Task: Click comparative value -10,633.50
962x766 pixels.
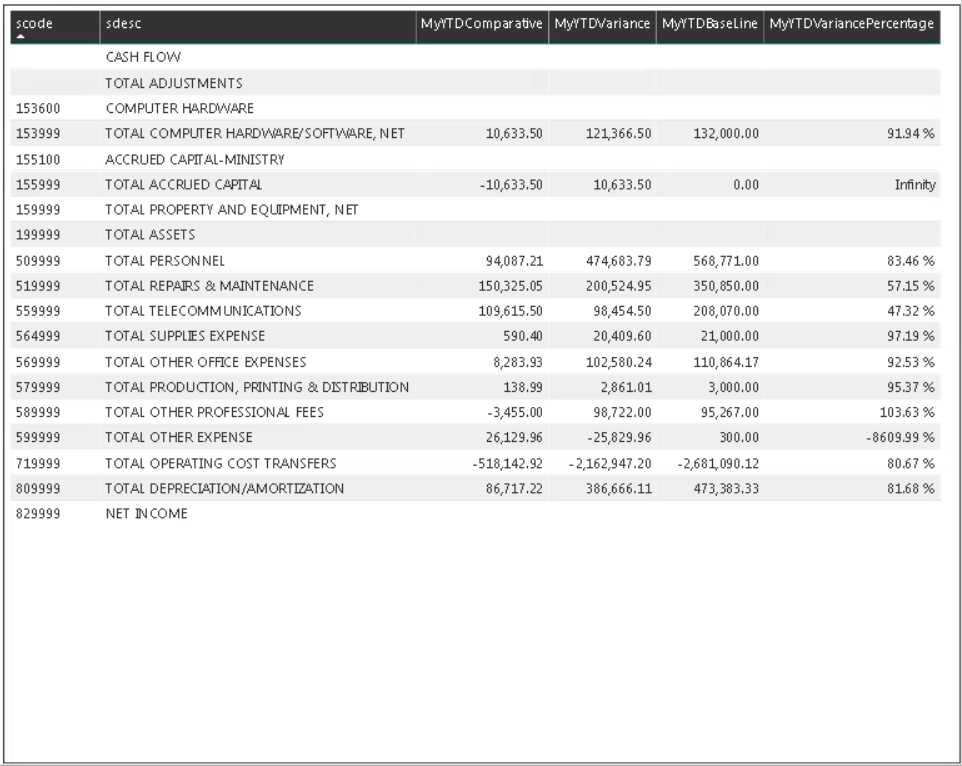Action: [x=511, y=185]
